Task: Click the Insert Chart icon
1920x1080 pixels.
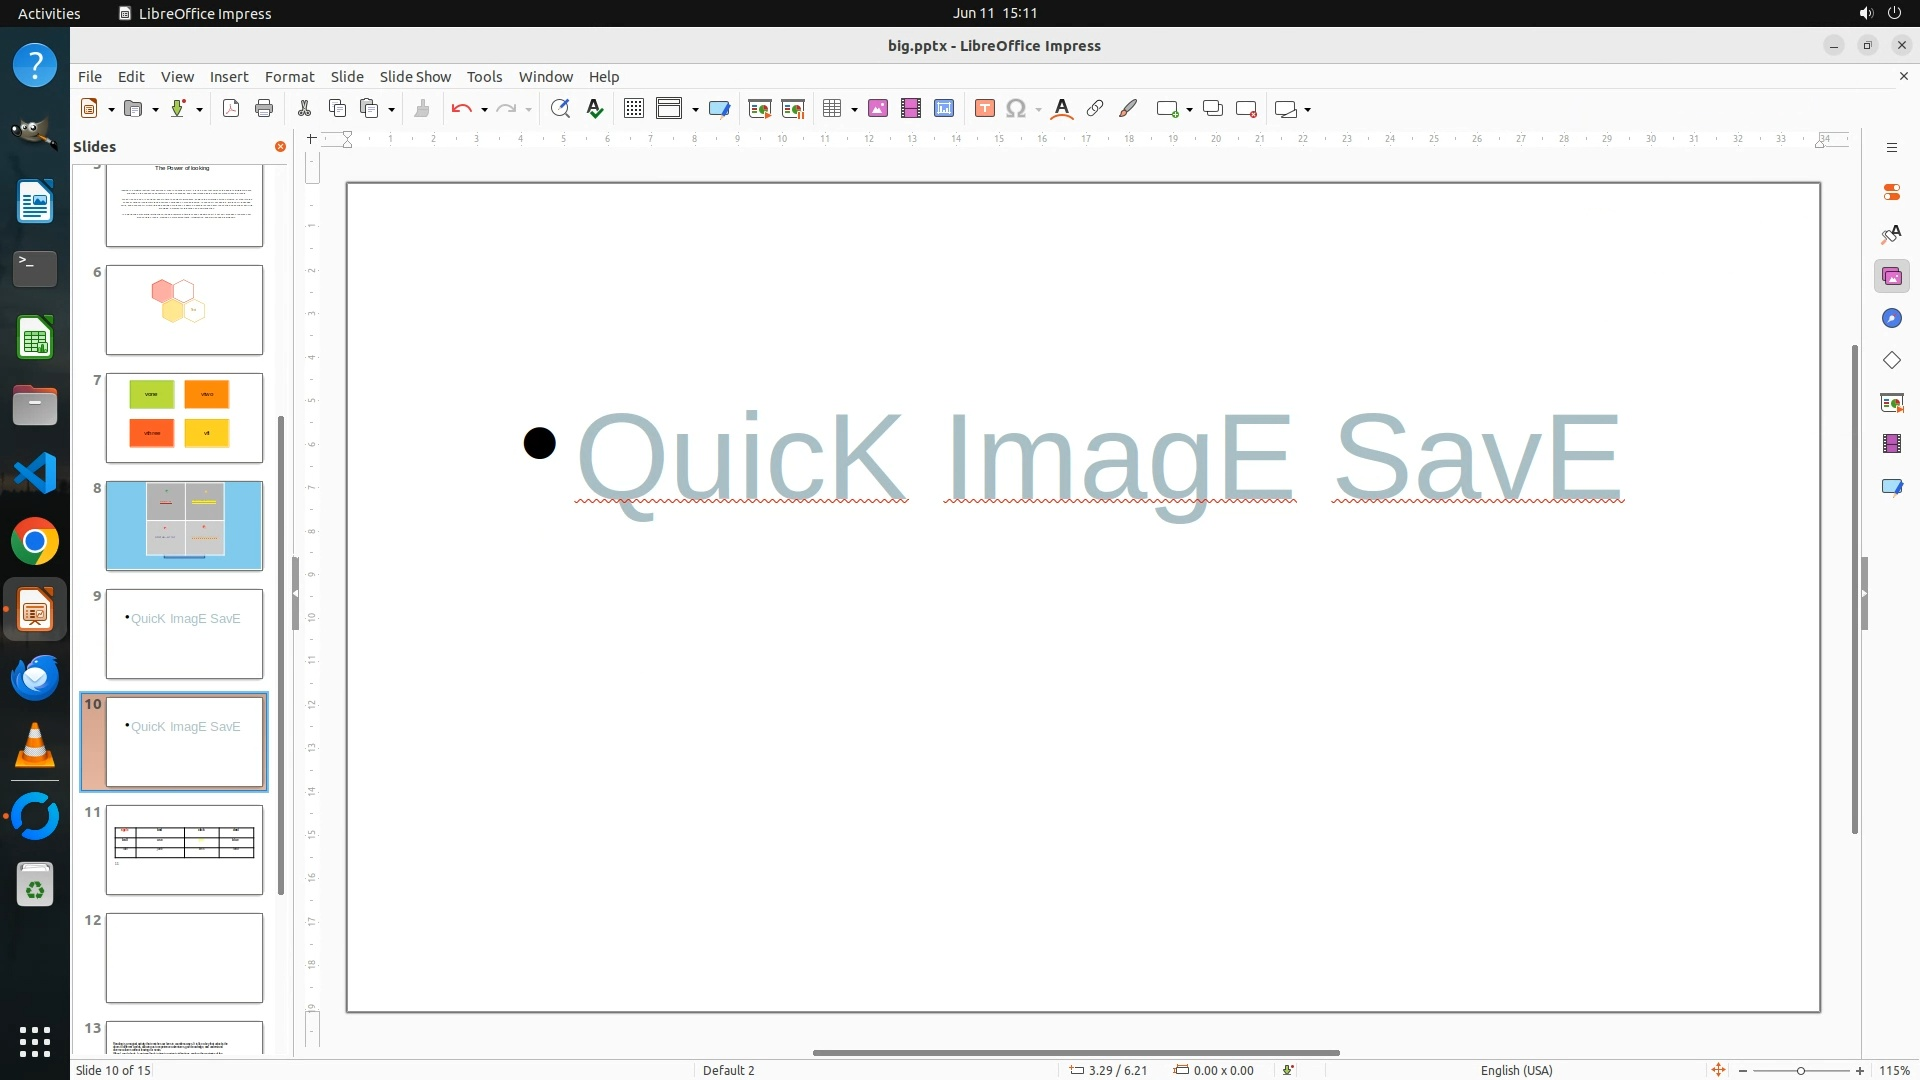Action: tap(944, 109)
